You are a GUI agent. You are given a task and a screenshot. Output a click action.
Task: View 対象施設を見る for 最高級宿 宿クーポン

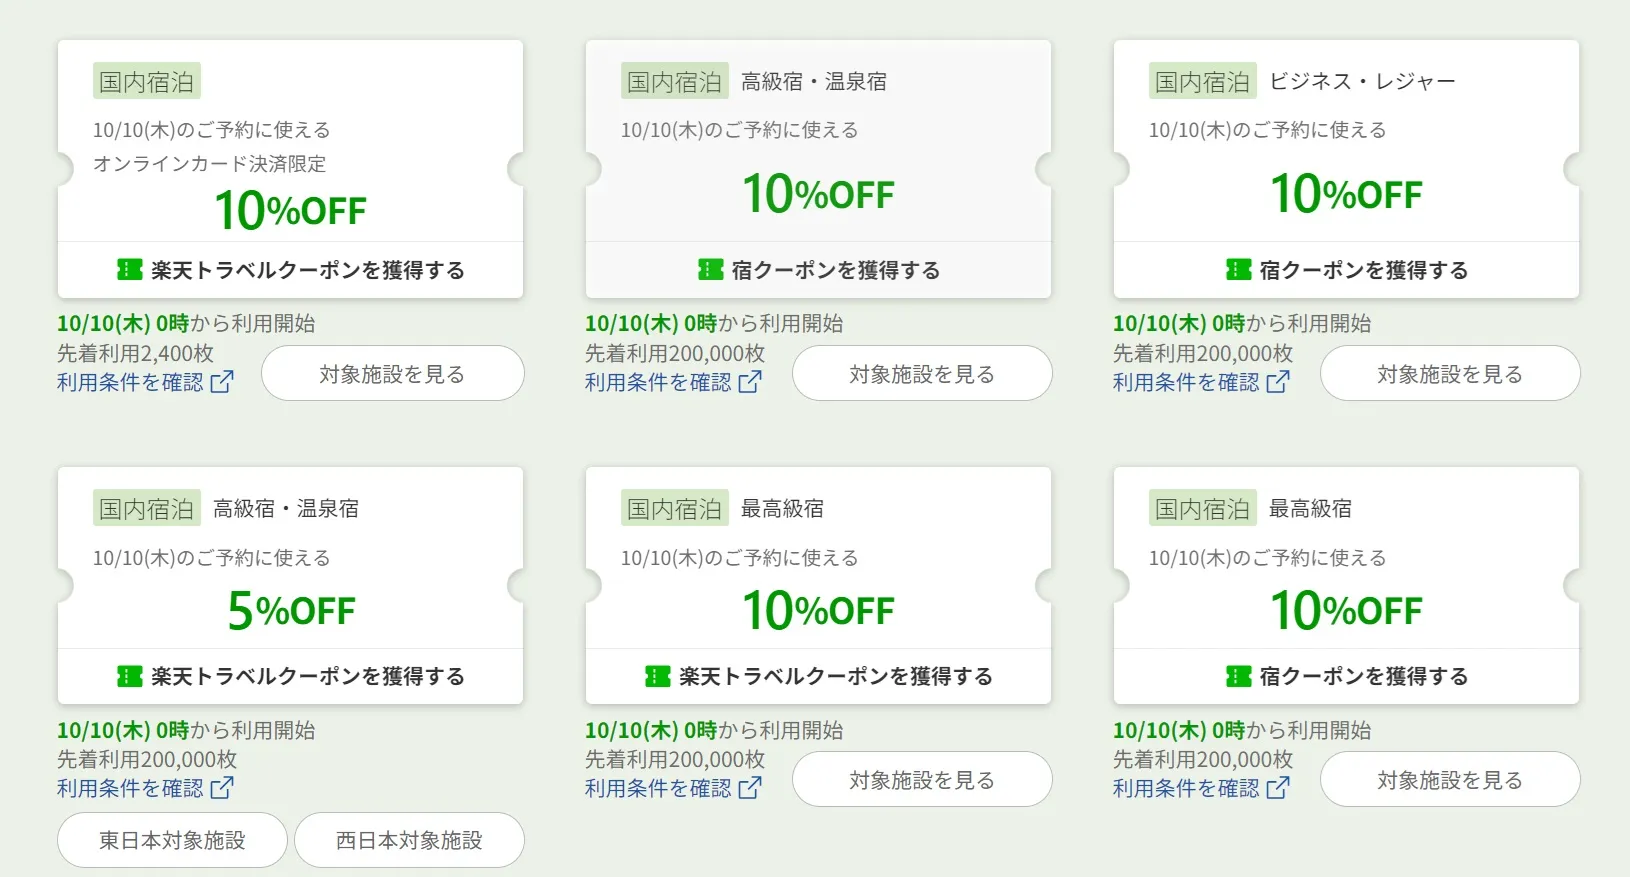click(x=1450, y=779)
